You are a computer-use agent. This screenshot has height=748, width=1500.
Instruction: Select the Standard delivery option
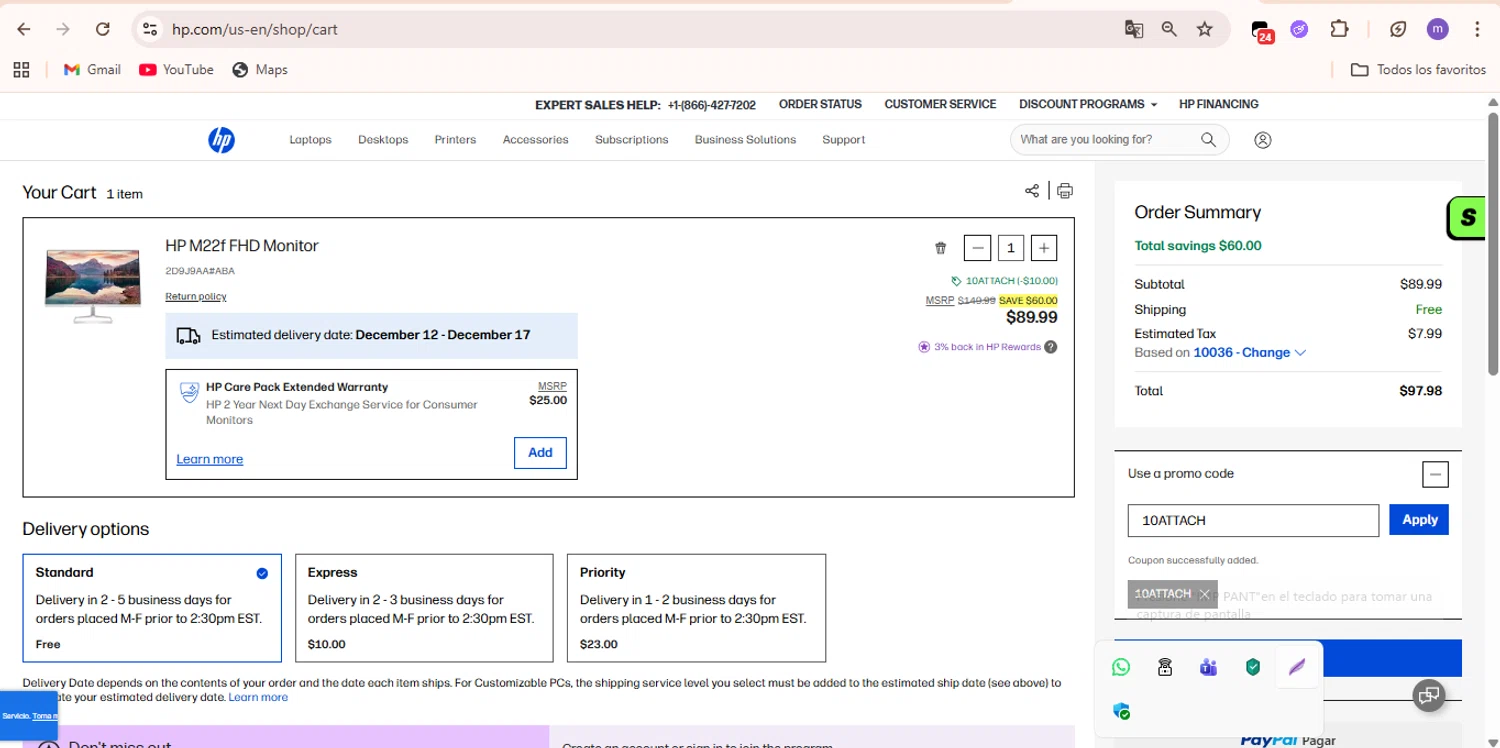click(x=152, y=608)
